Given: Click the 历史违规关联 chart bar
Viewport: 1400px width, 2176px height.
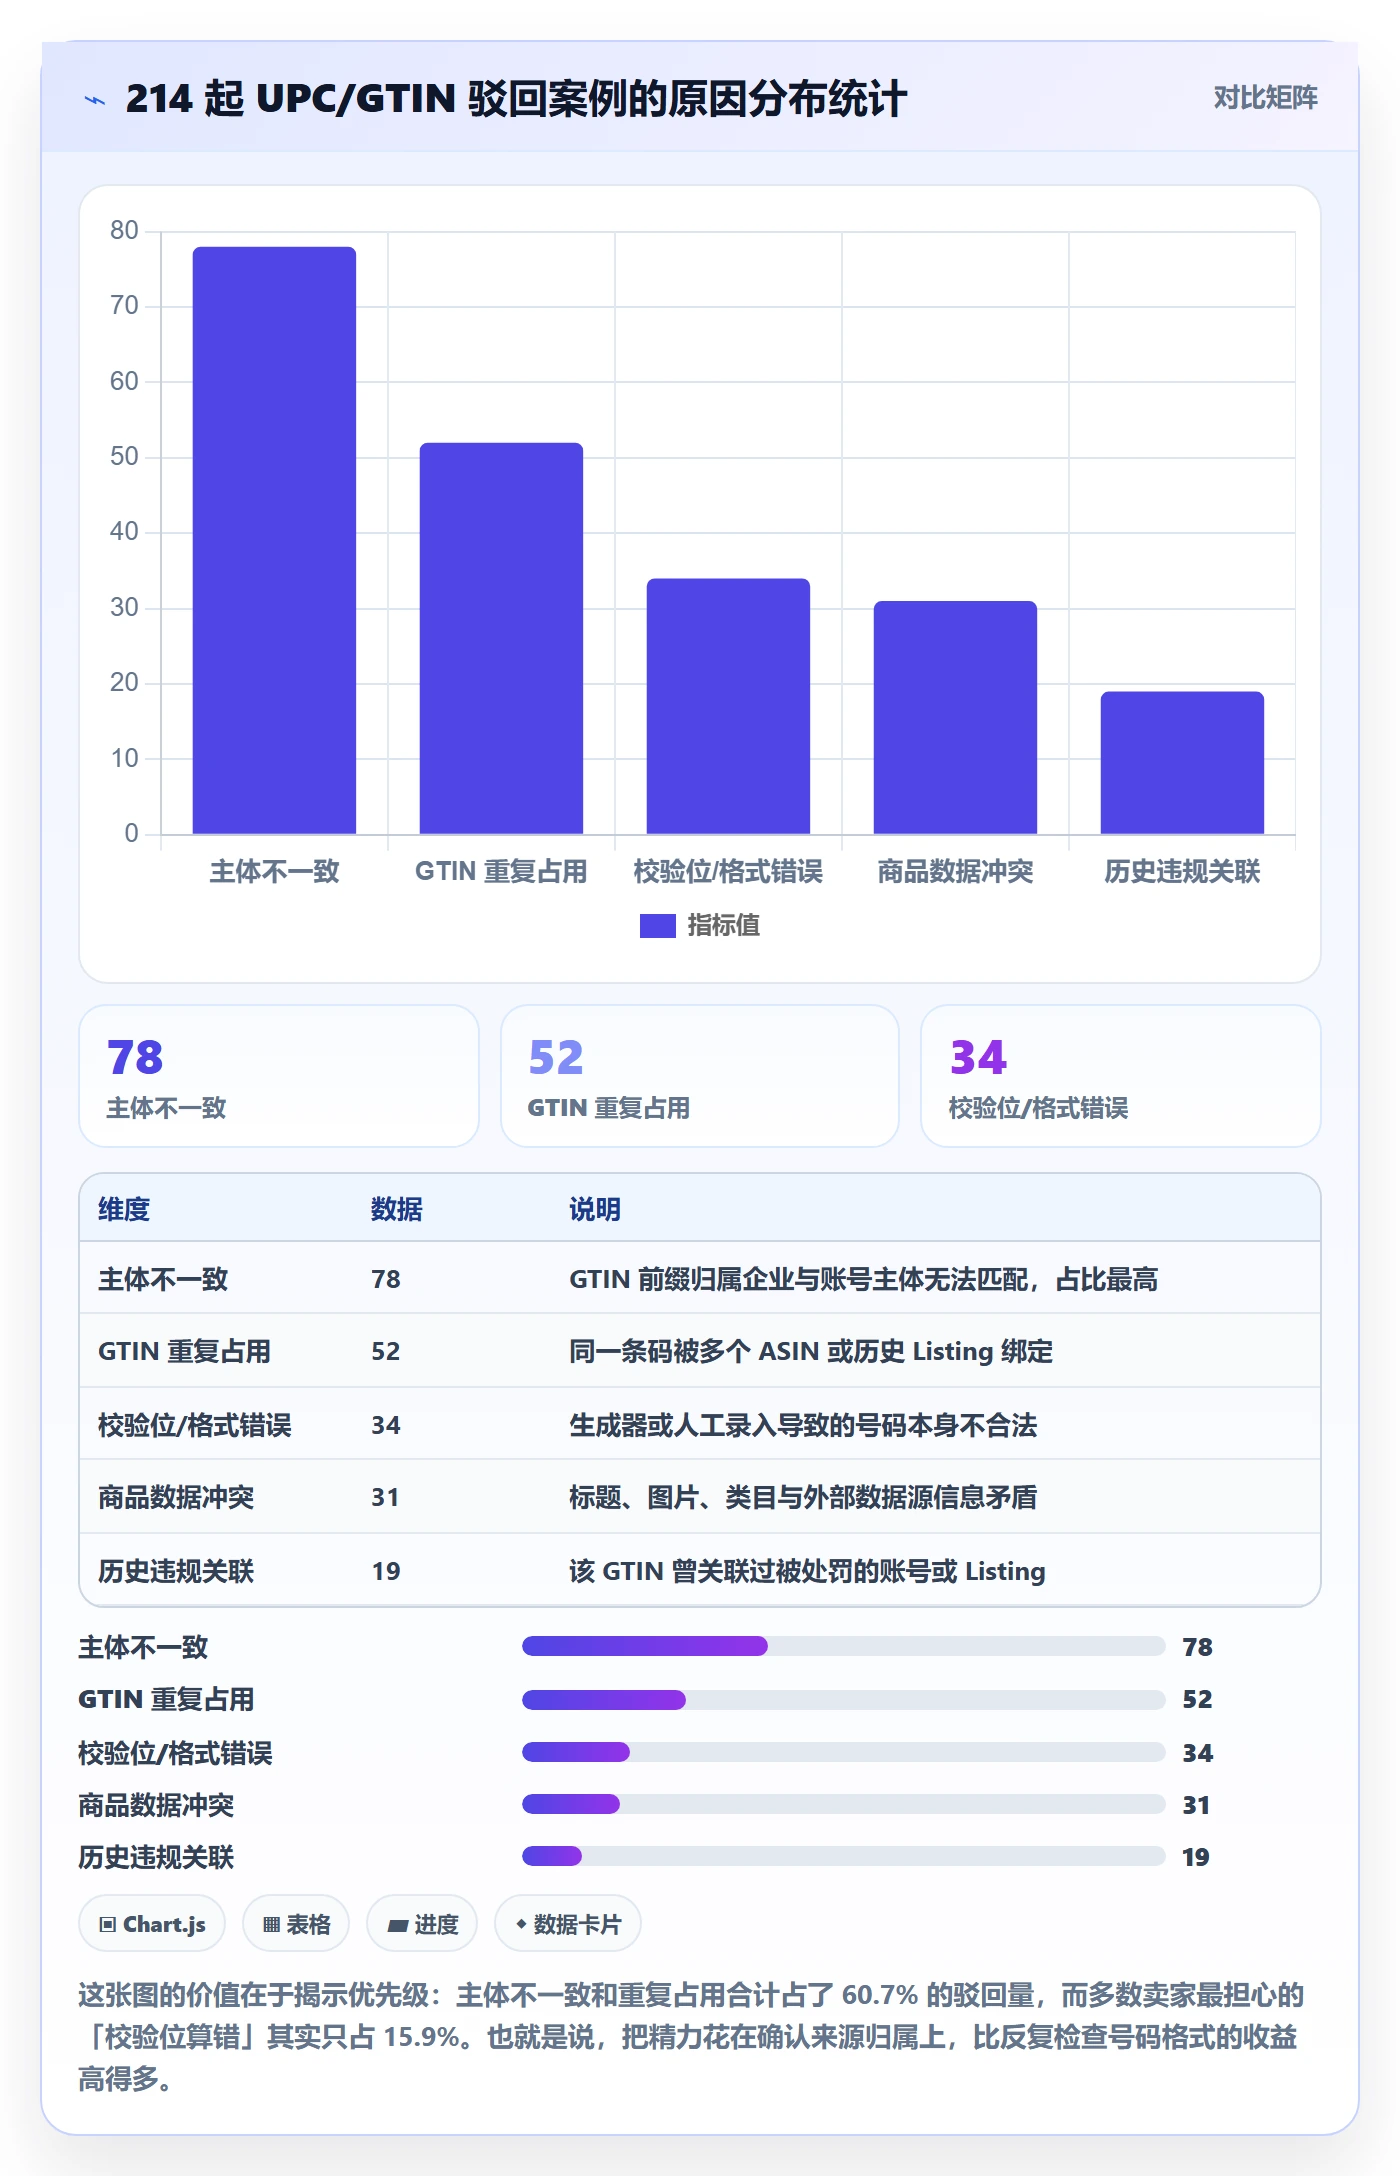Looking at the screenshot, I should pyautogui.click(x=1182, y=762).
